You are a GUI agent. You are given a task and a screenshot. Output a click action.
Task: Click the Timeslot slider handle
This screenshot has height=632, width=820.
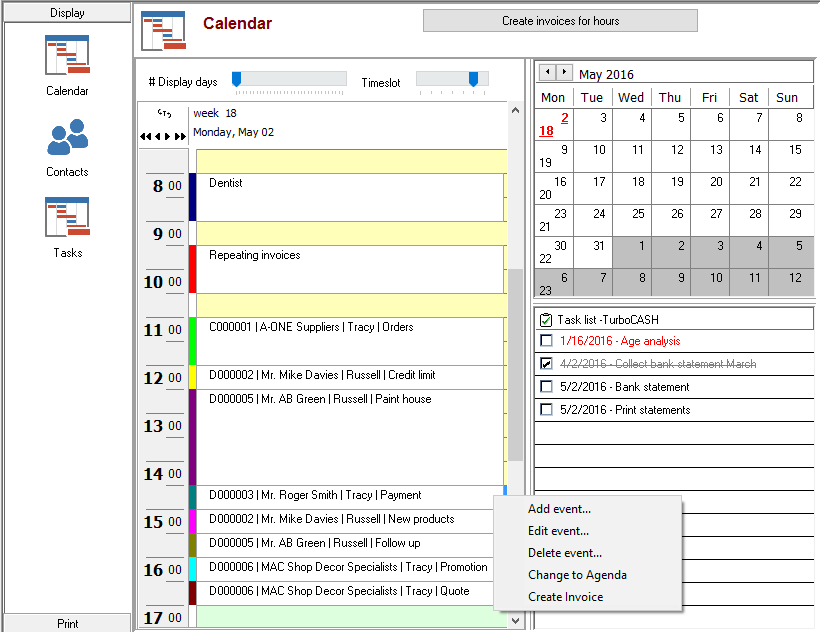click(x=474, y=79)
